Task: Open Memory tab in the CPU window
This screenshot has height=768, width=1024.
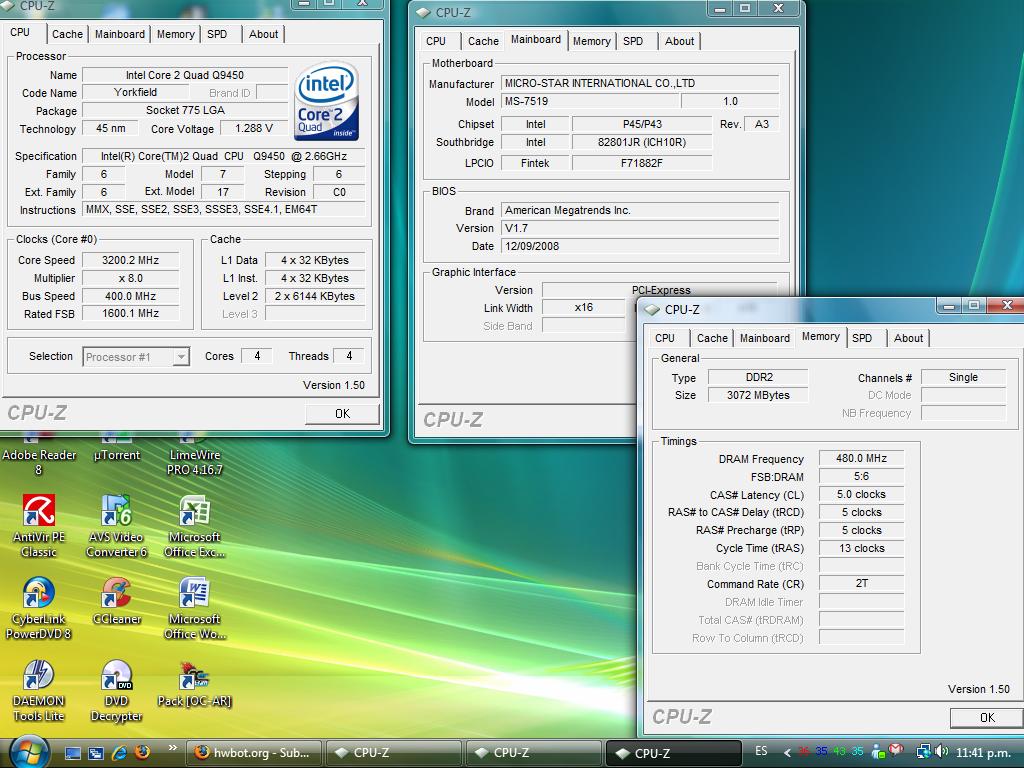Action: pyautogui.click(x=175, y=34)
